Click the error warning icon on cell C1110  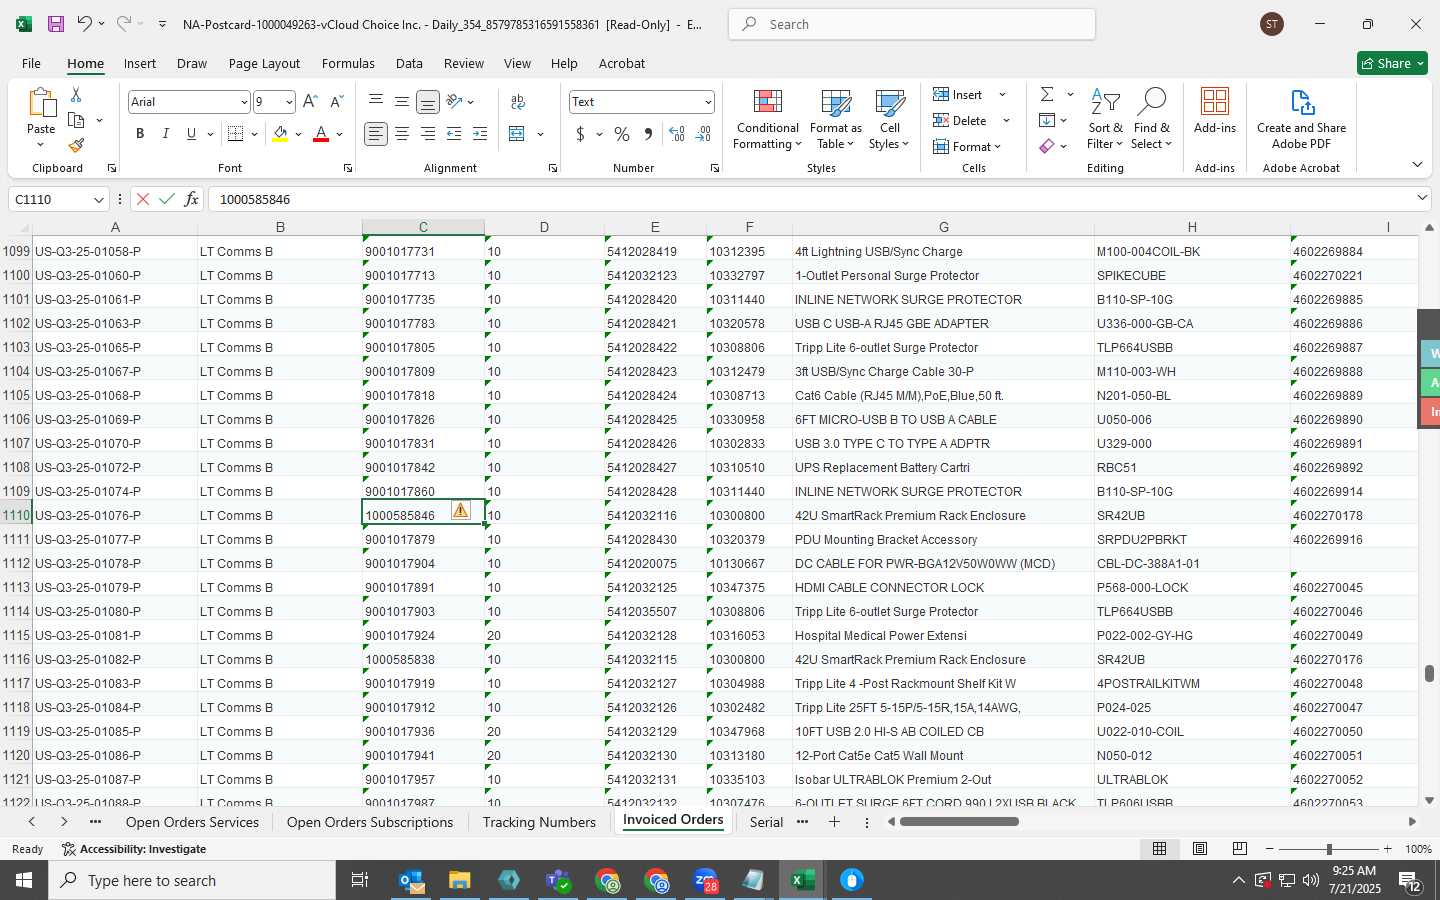pyautogui.click(x=460, y=511)
